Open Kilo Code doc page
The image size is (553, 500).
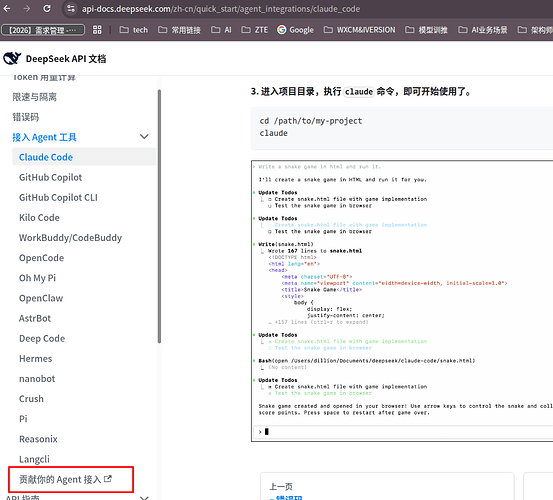pyautogui.click(x=39, y=218)
